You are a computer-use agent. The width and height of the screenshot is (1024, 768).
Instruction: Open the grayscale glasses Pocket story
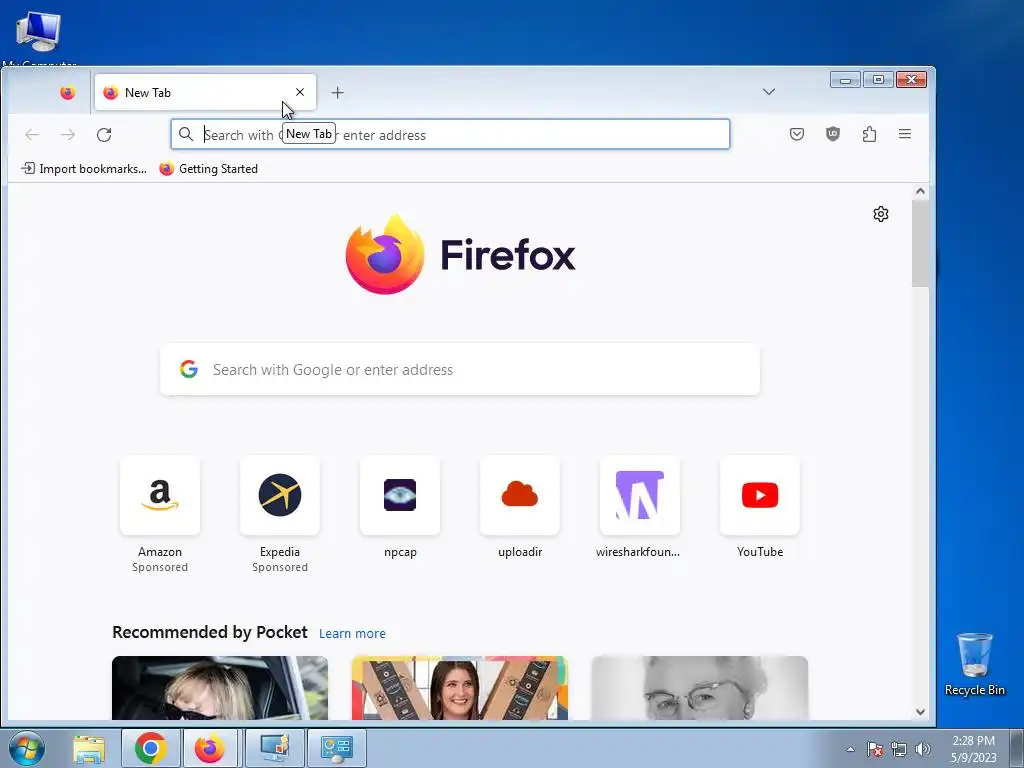click(x=699, y=688)
